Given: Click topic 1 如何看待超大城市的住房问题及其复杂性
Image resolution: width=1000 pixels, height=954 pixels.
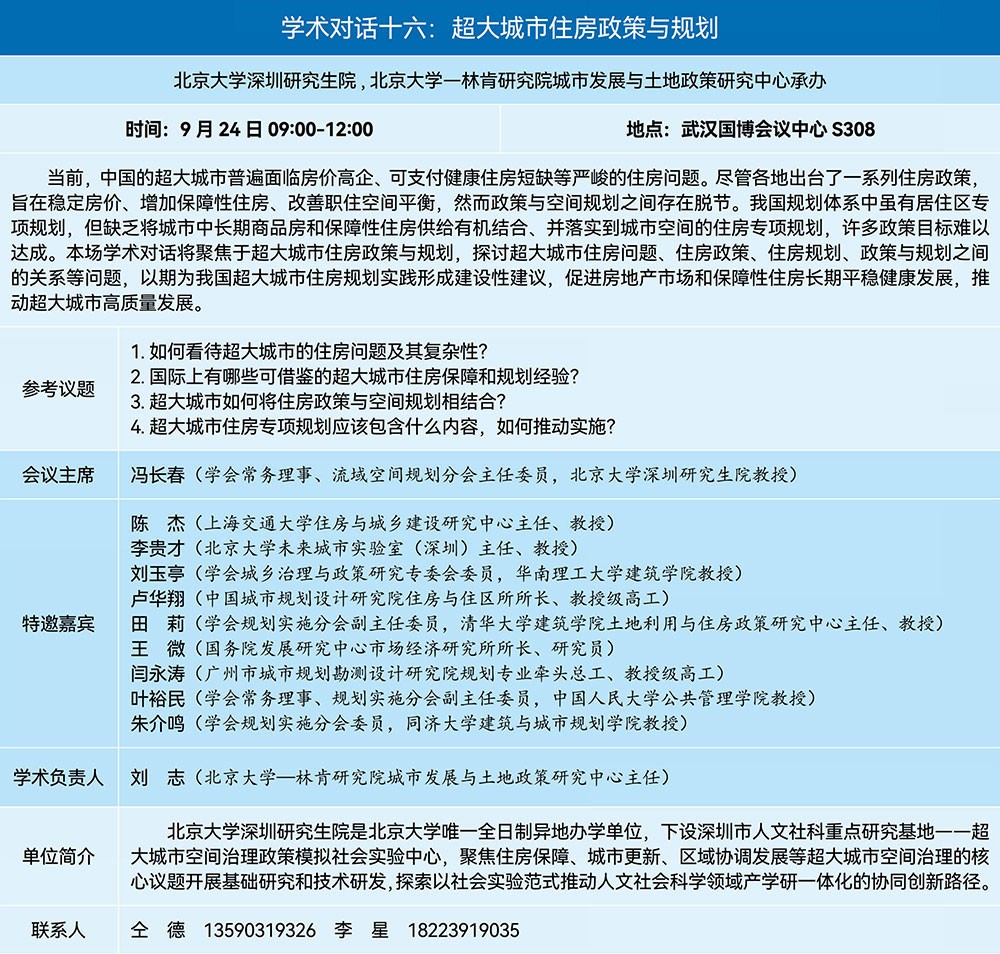Looking at the screenshot, I should coord(309,351).
